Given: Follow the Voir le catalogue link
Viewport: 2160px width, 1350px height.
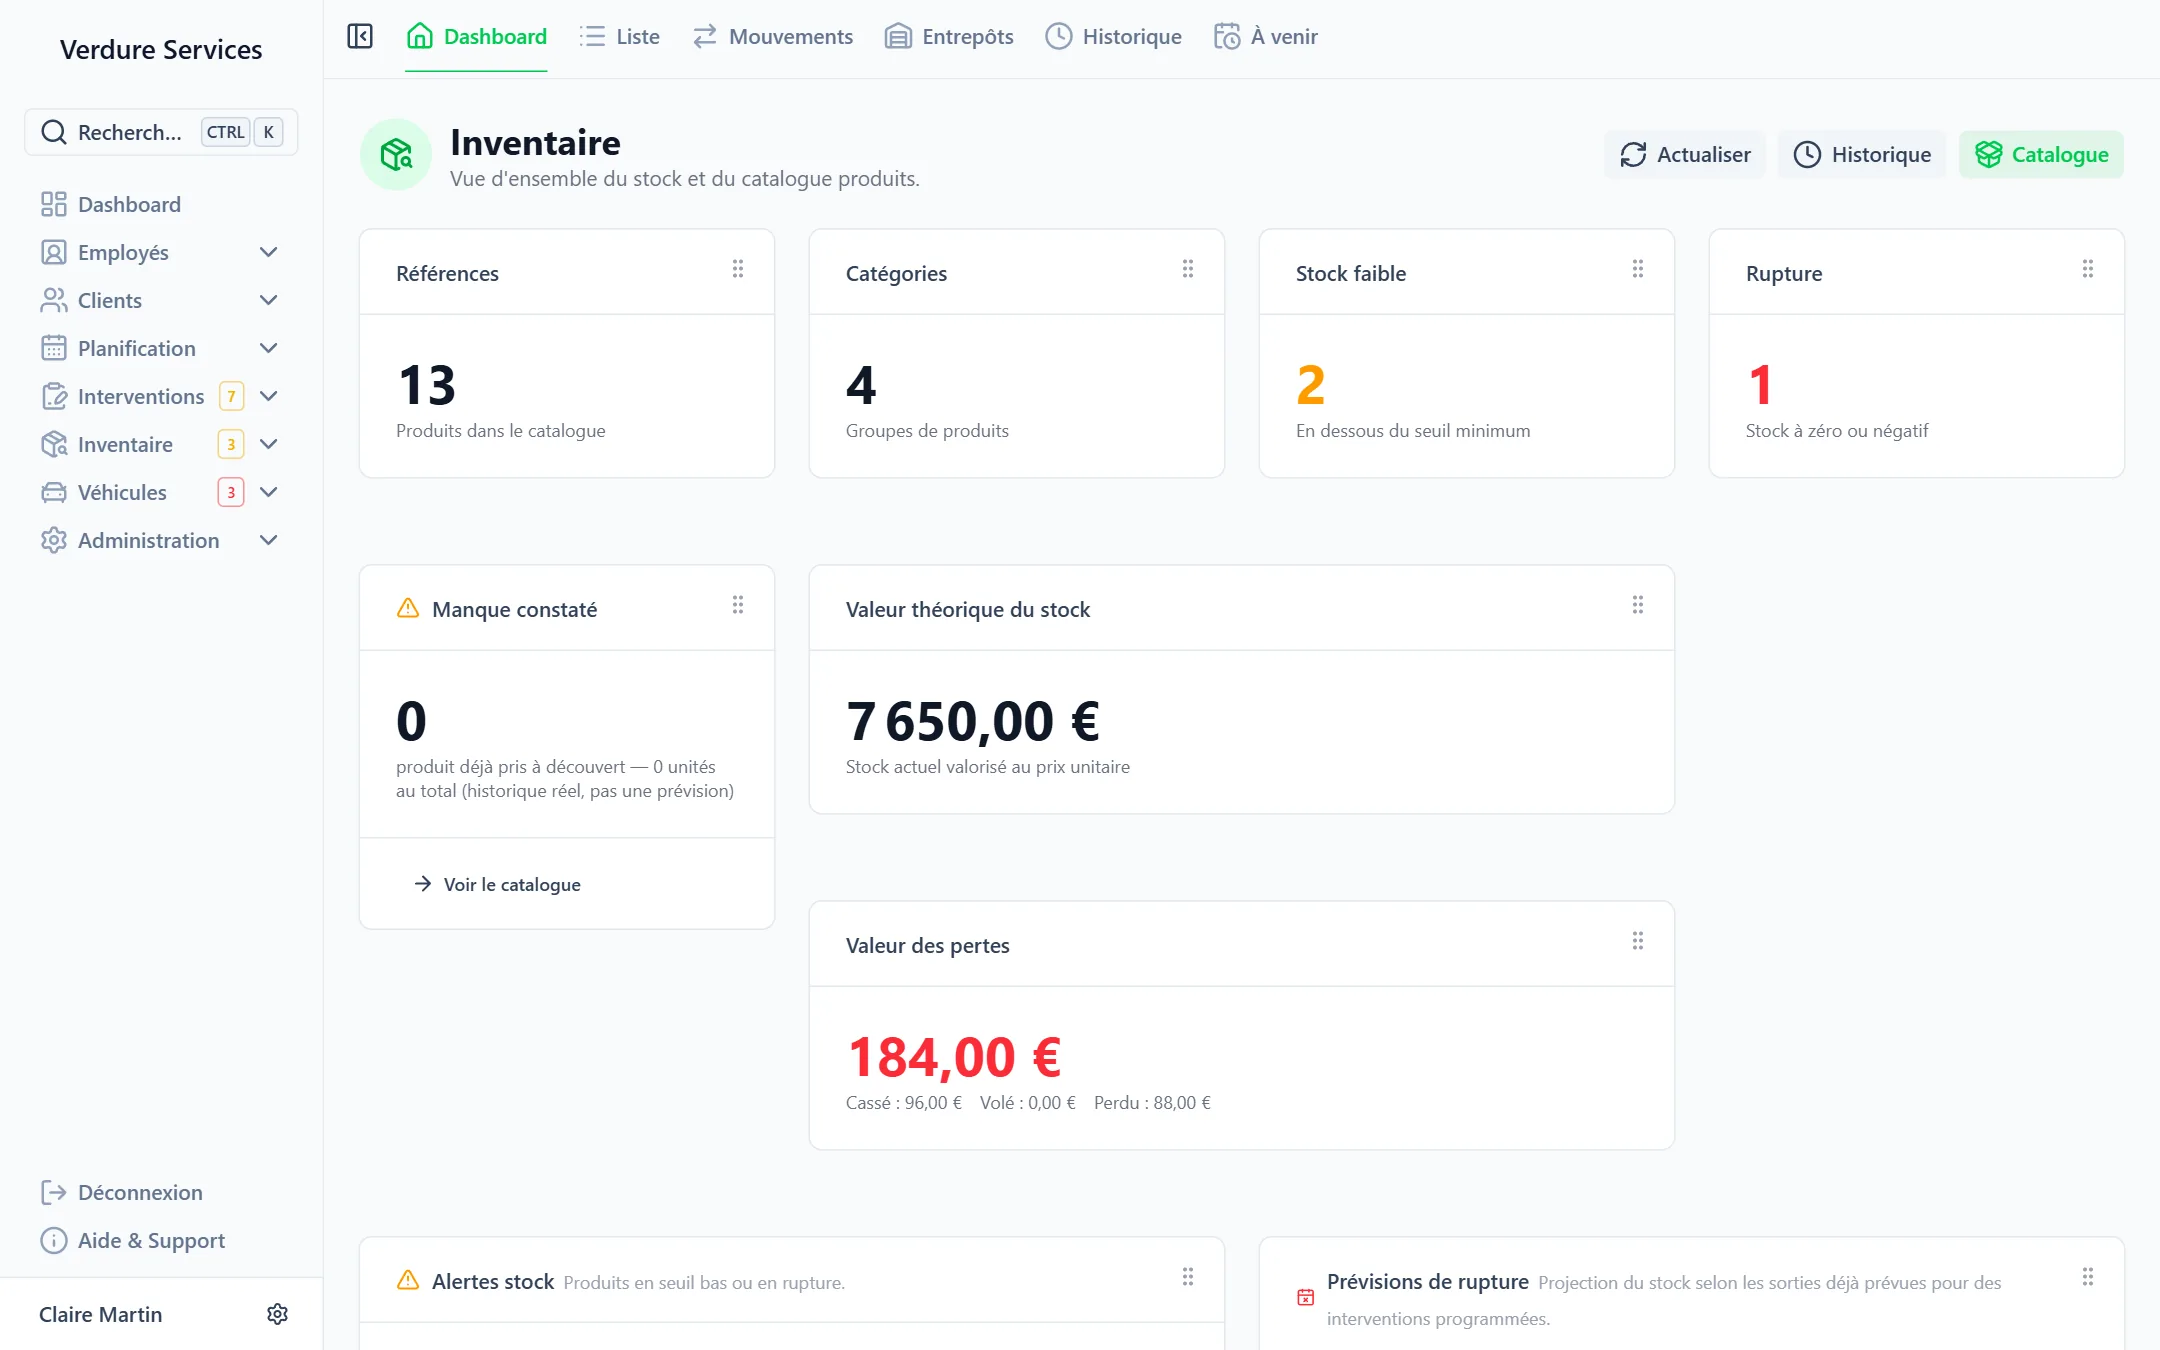Looking at the screenshot, I should click(497, 884).
